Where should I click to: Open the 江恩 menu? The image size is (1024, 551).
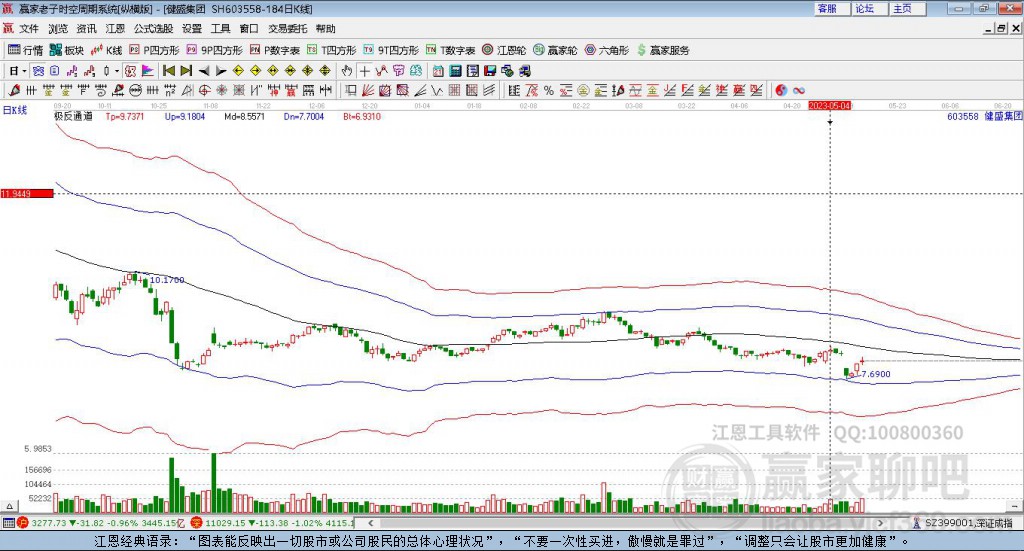click(x=116, y=29)
